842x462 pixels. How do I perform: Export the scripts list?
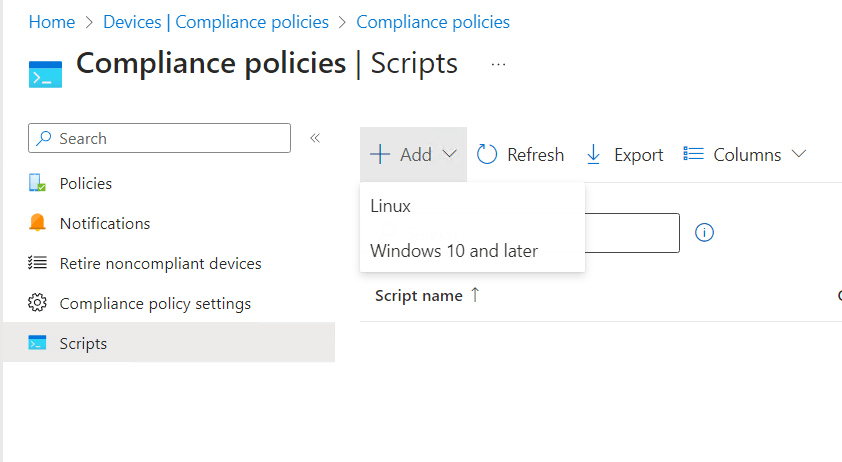click(x=625, y=155)
